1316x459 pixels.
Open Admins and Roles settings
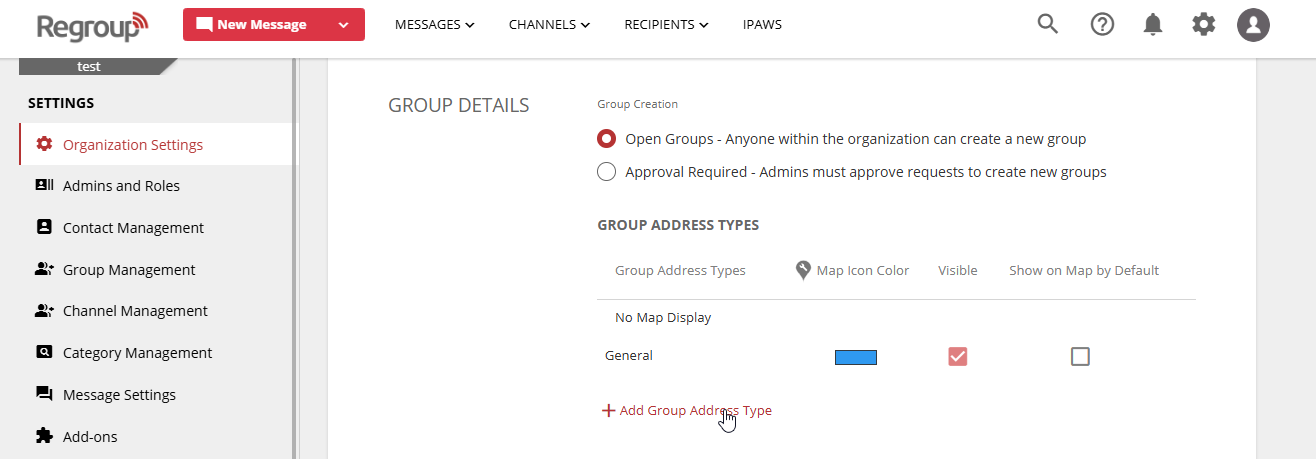point(121,186)
